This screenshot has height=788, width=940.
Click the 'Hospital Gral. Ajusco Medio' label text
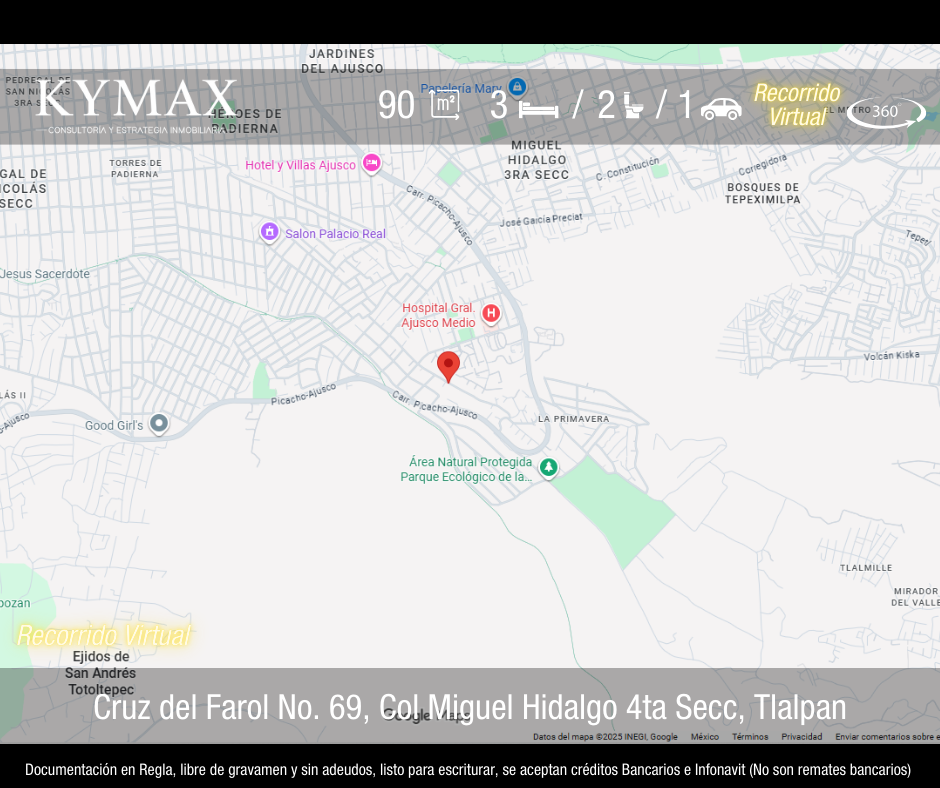(438, 315)
